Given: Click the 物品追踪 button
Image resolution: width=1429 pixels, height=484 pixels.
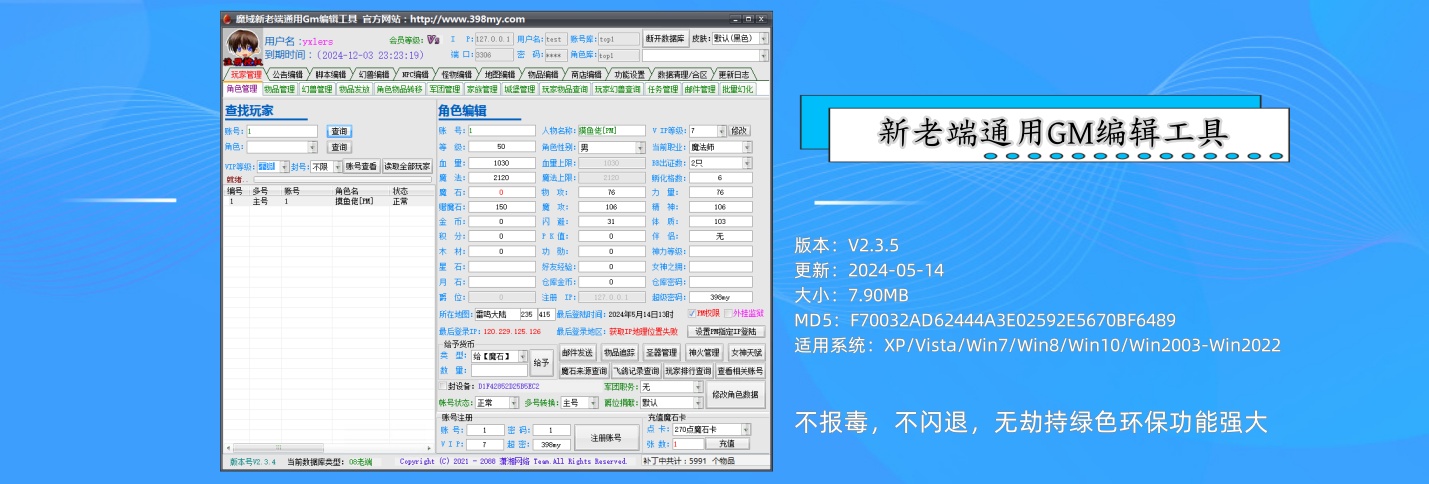Looking at the screenshot, I should tap(619, 353).
